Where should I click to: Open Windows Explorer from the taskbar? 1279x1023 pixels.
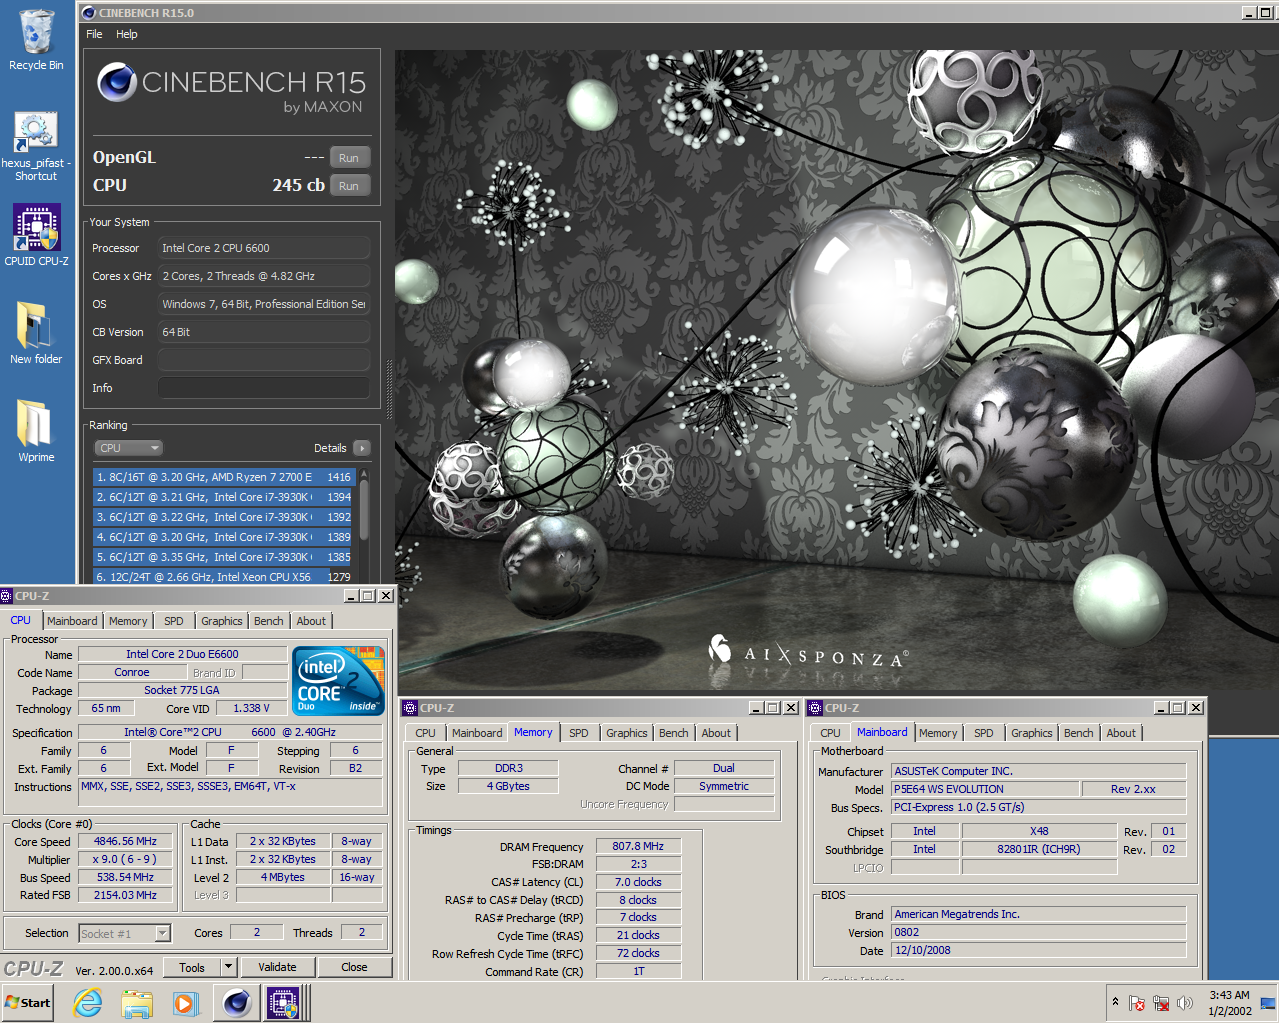tap(137, 1003)
